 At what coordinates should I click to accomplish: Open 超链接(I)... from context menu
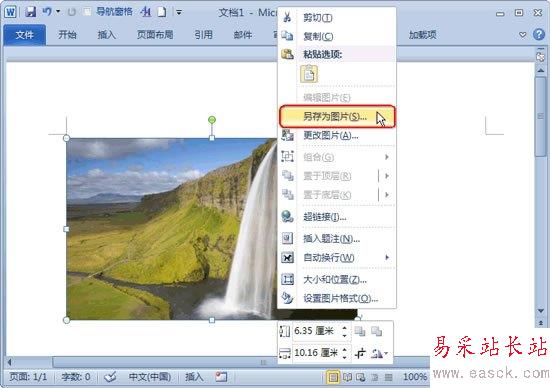point(337,217)
